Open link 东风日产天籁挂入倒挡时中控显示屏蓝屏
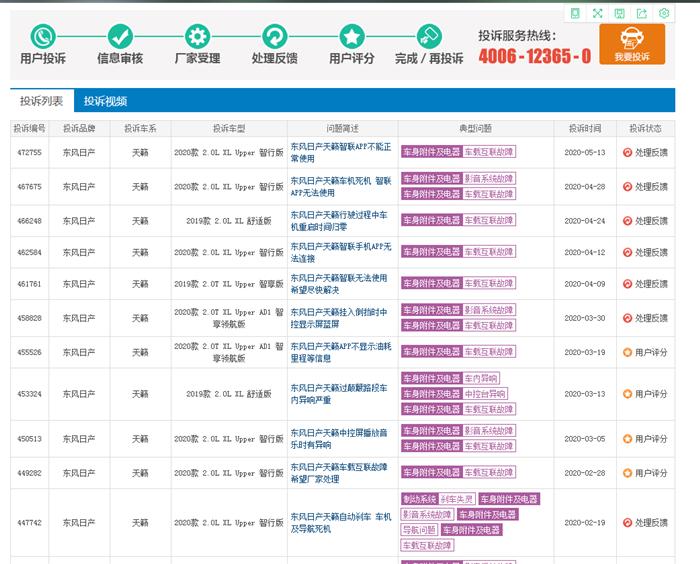 pos(339,318)
